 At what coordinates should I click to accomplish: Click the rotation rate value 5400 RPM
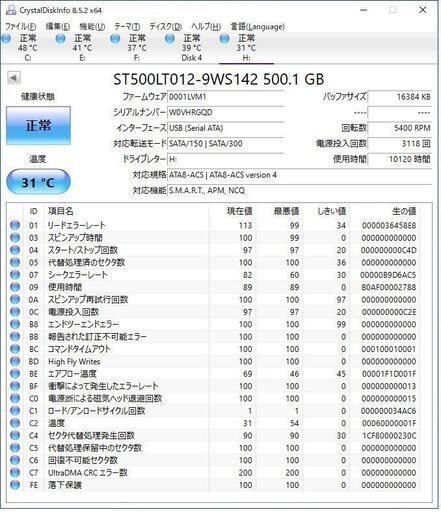(400, 128)
